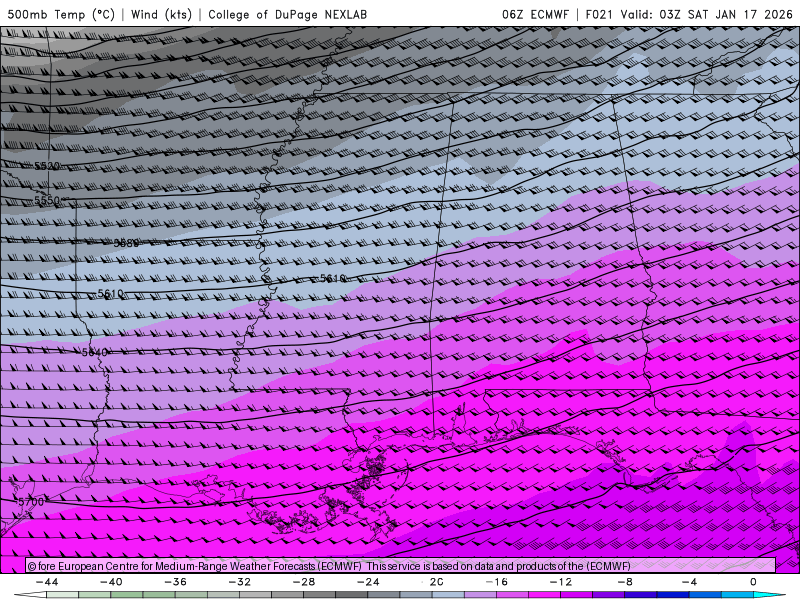Click the -36 colorbar scale label
The height and width of the screenshot is (600, 800).
[x=176, y=582]
